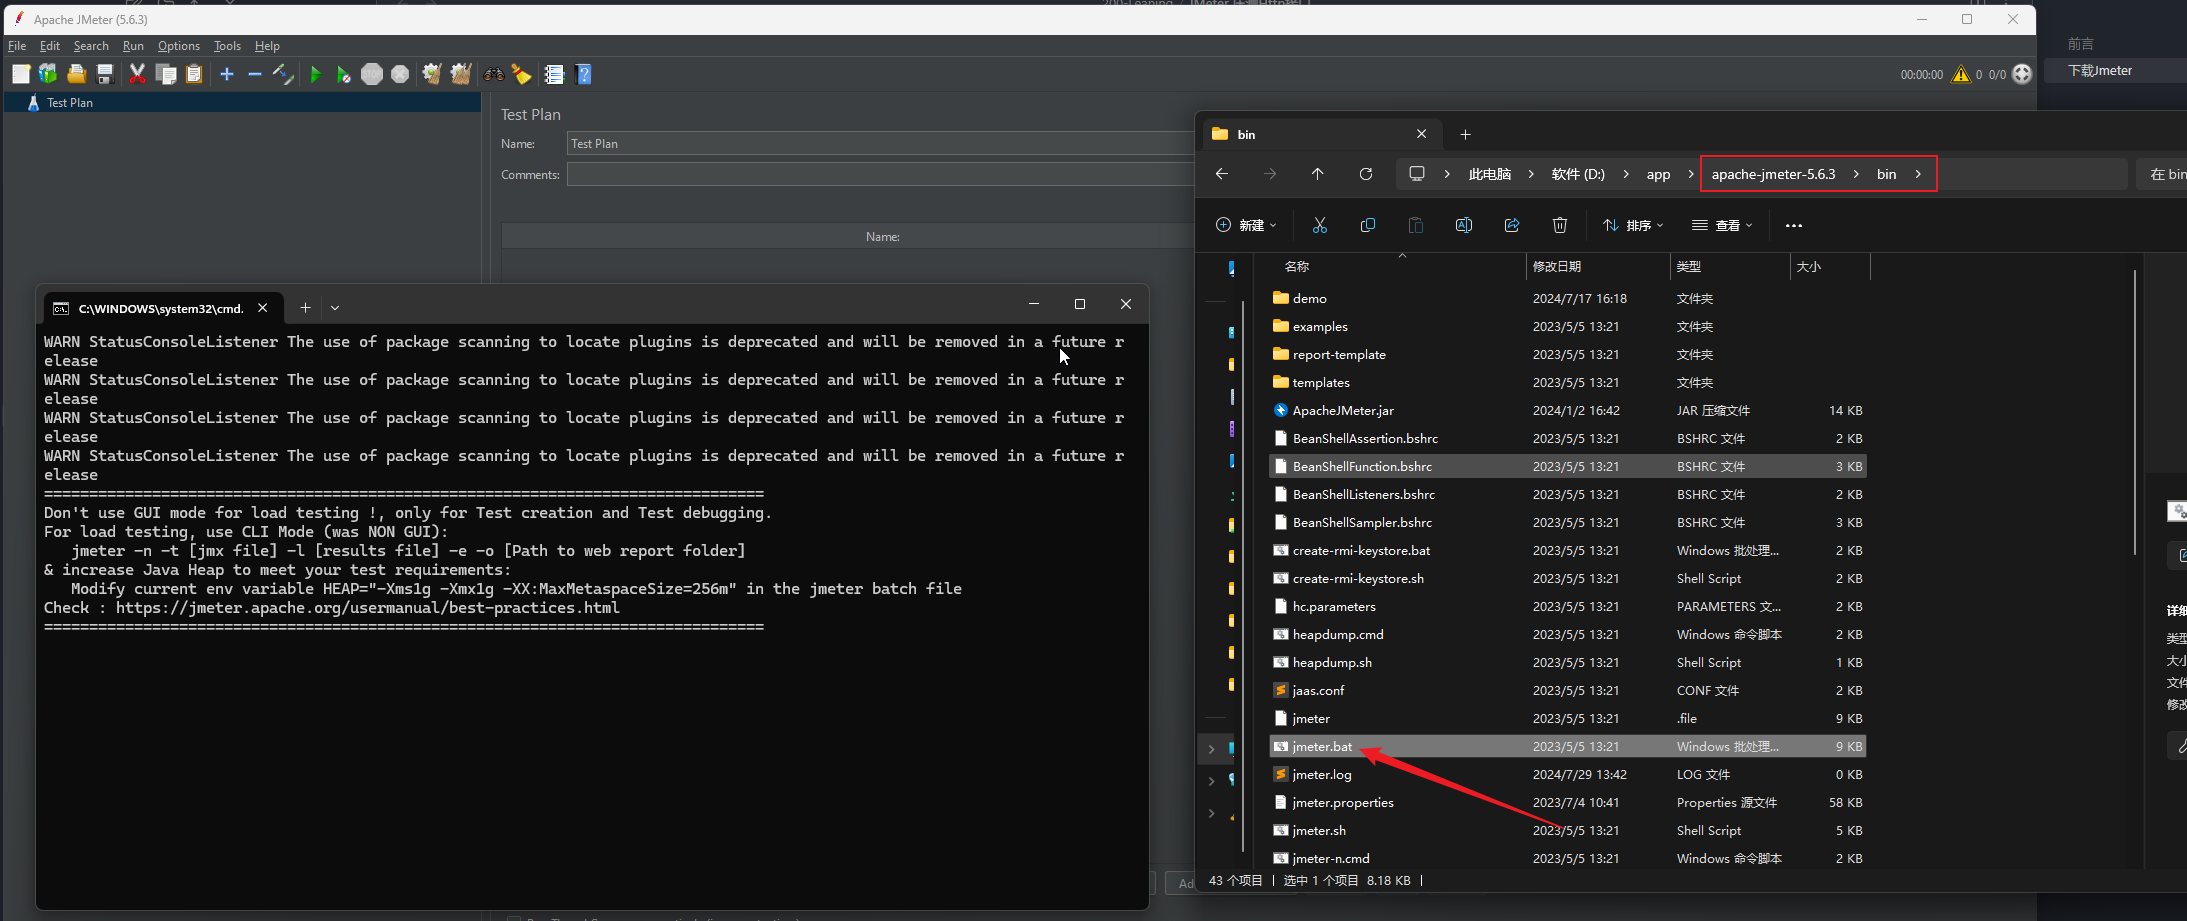Open Edit menu in JMeter

(50, 46)
